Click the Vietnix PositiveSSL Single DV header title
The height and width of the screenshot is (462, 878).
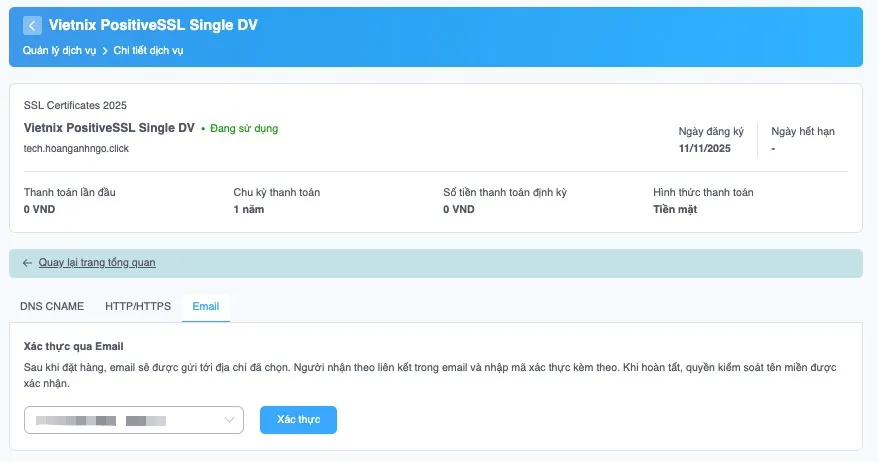coord(153,25)
